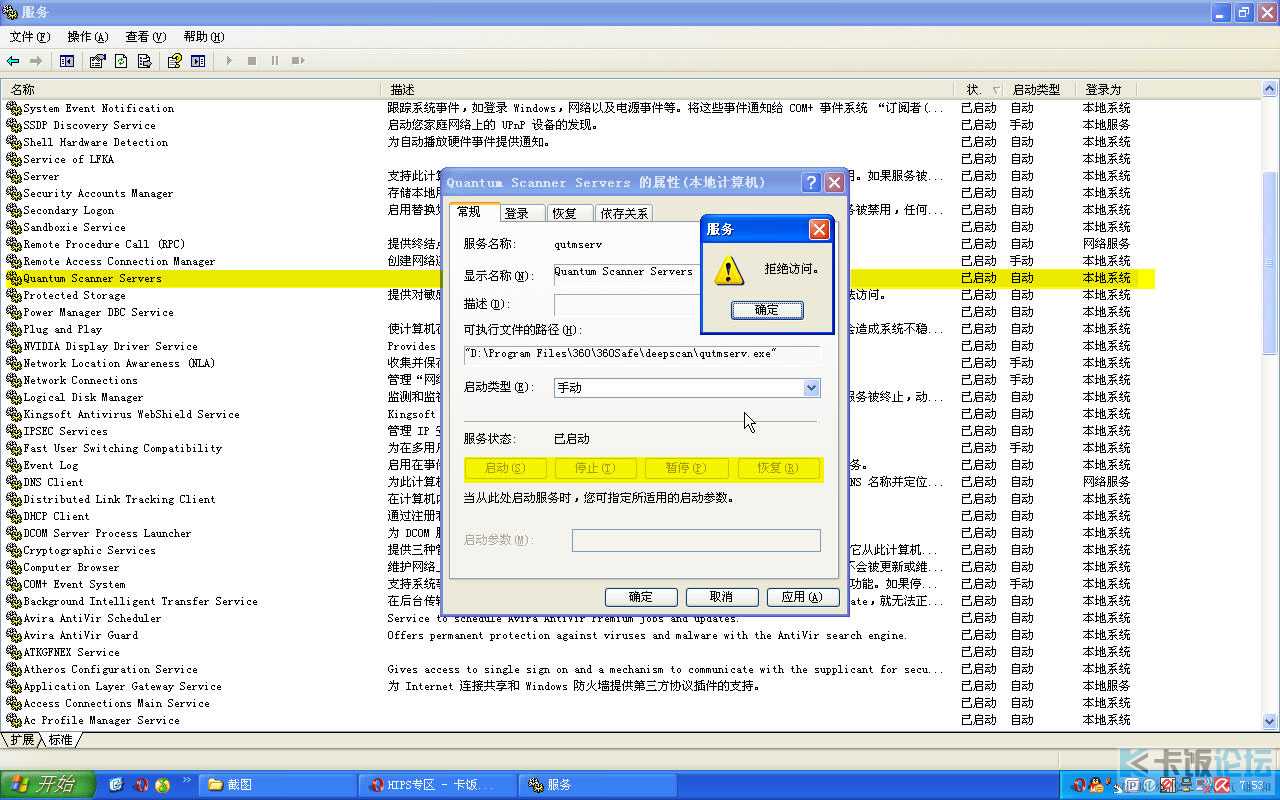Launch the red round quick launch icon
Viewport: 1280px width, 800px height.
click(141, 785)
